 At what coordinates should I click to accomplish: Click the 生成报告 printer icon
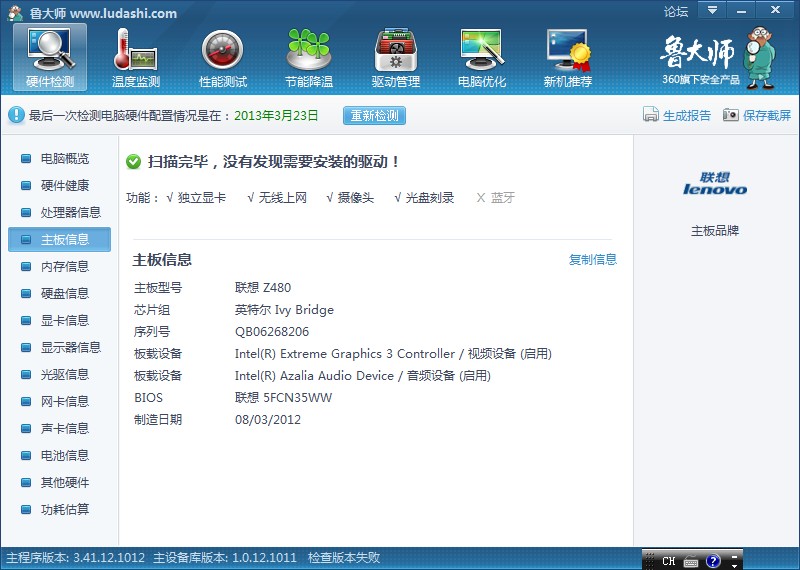(x=651, y=115)
